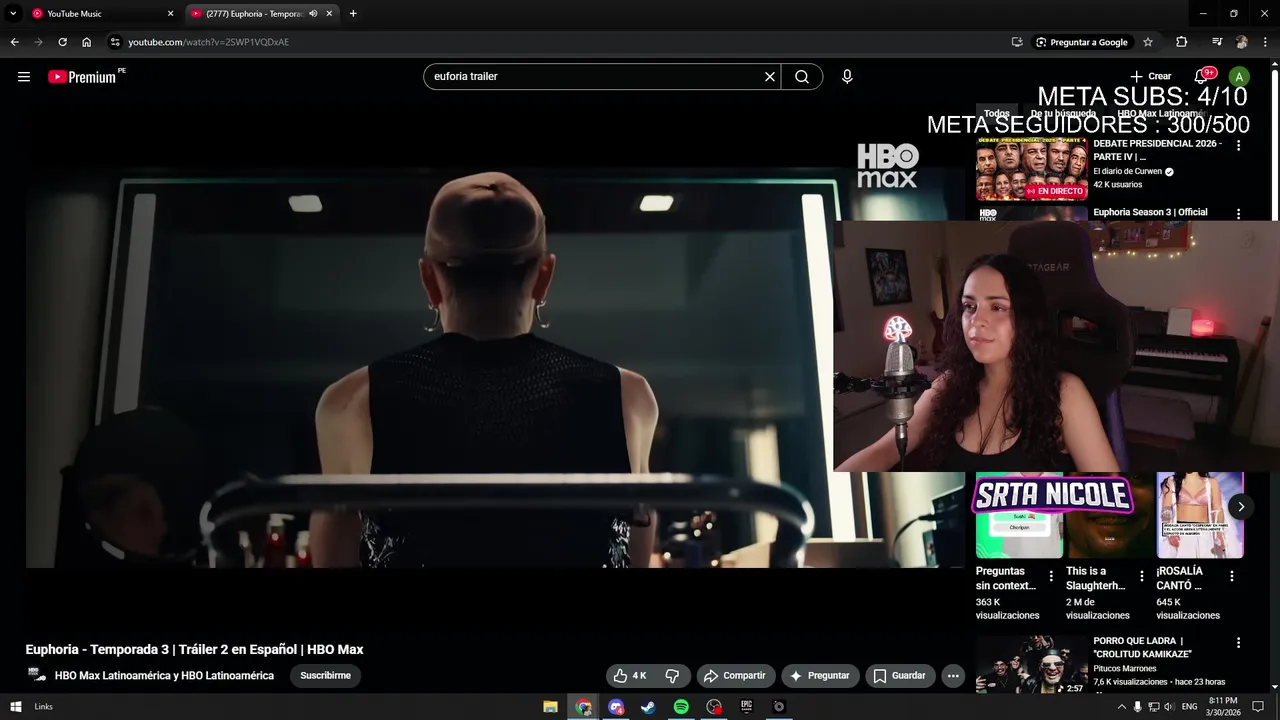This screenshot has width=1280, height=720.
Task: Like the video with thumbs up
Action: click(x=631, y=676)
